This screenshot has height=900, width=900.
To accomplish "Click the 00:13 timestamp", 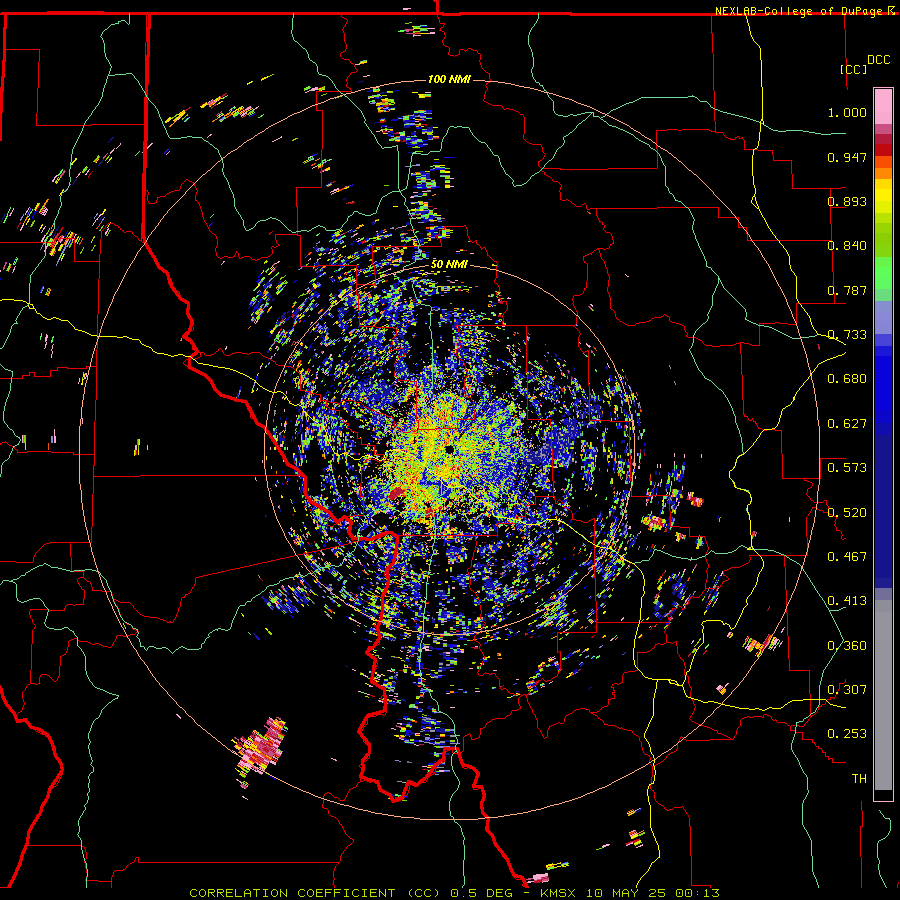I will 699,893.
